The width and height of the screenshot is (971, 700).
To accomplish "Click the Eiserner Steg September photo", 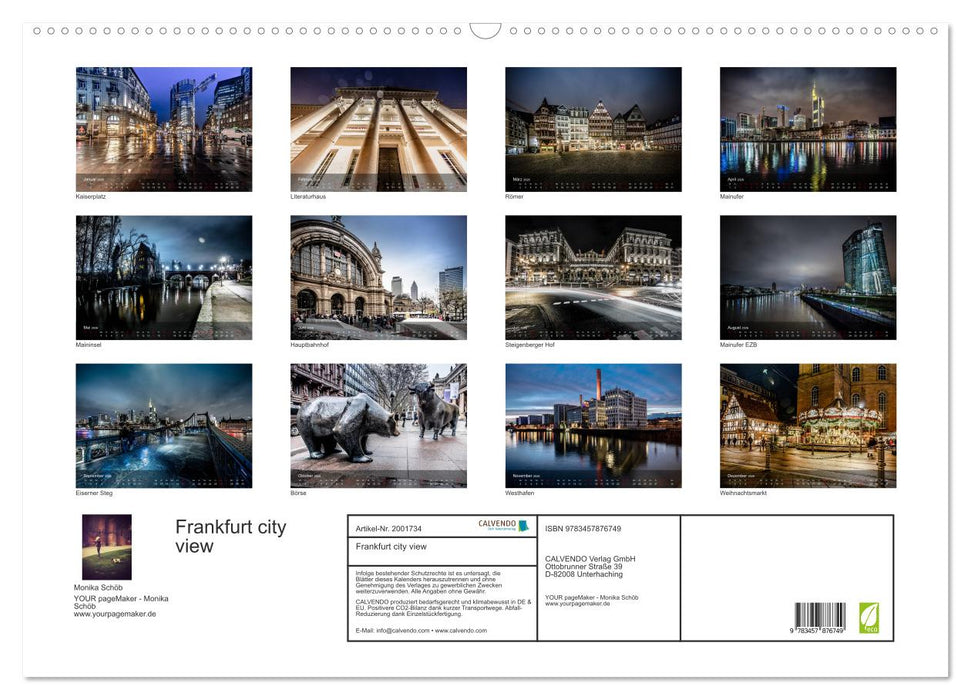I will point(164,425).
